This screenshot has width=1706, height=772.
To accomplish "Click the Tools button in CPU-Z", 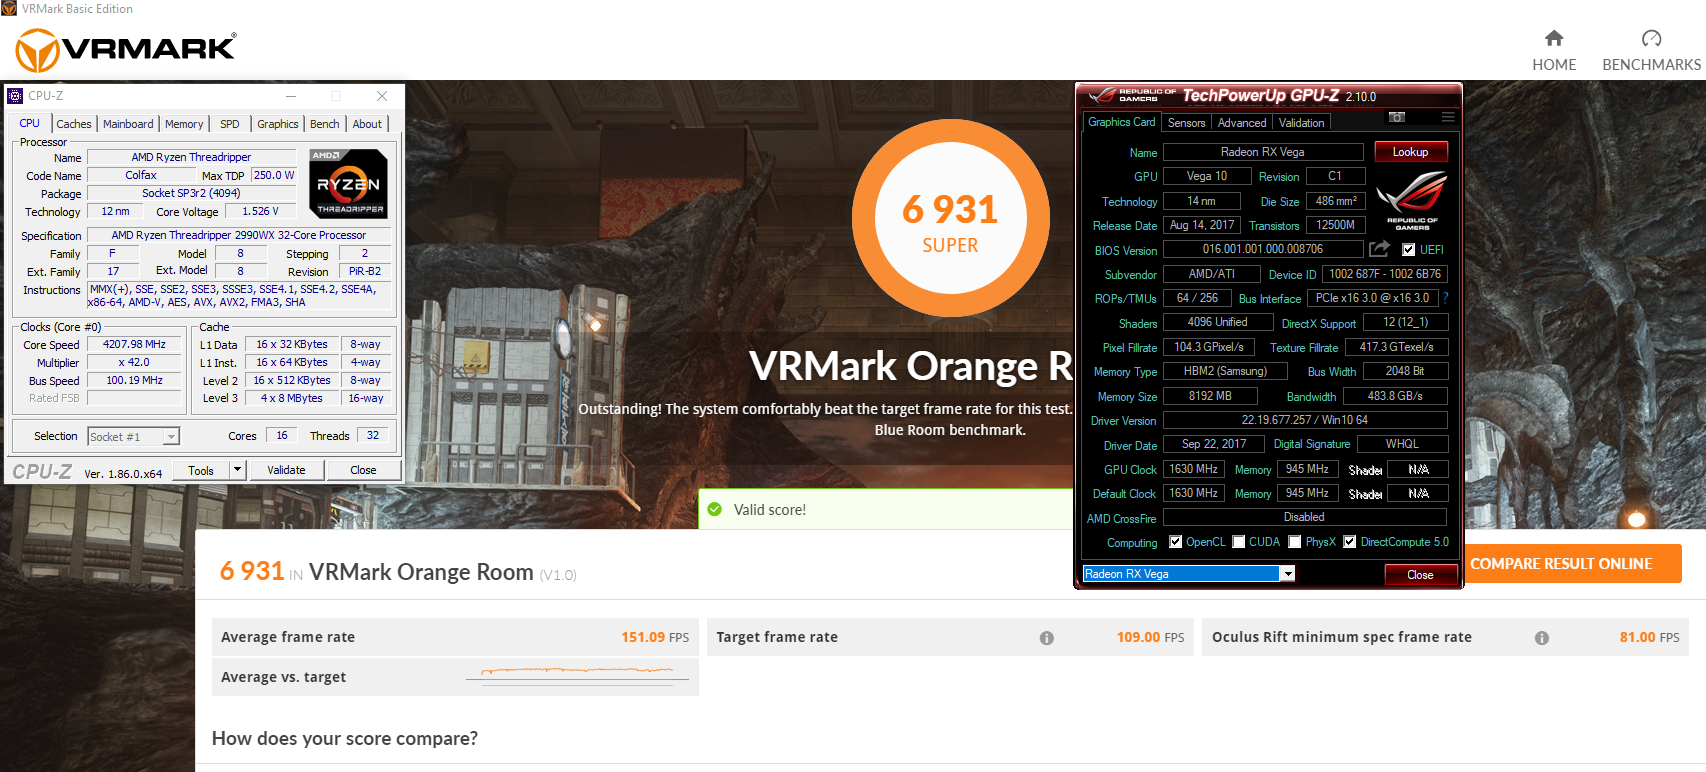I will click(201, 470).
